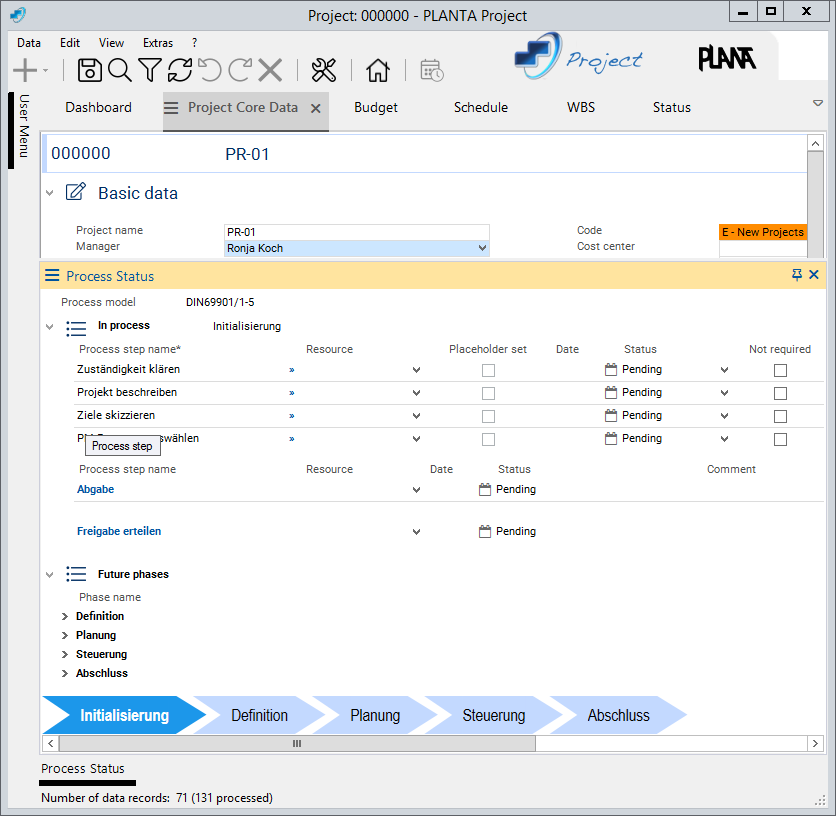The width and height of the screenshot is (836, 816).
Task: Switch to the Dashboard tab
Action: pos(98,108)
